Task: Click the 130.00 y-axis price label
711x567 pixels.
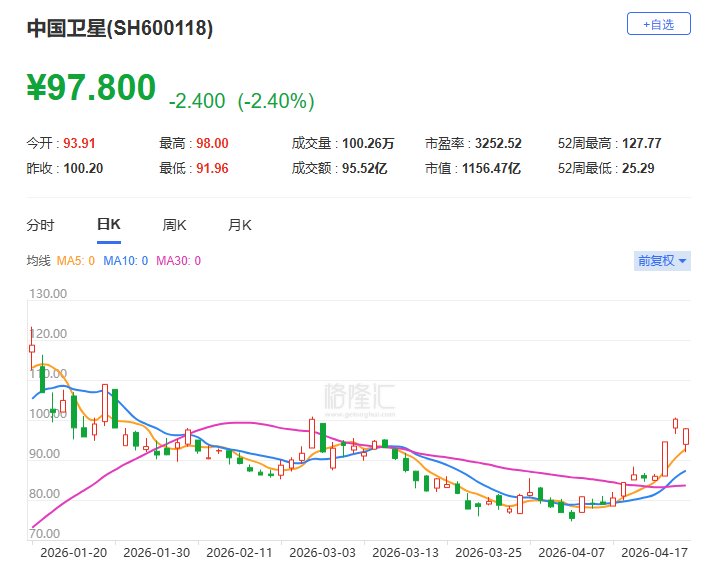Action: [x=48, y=294]
